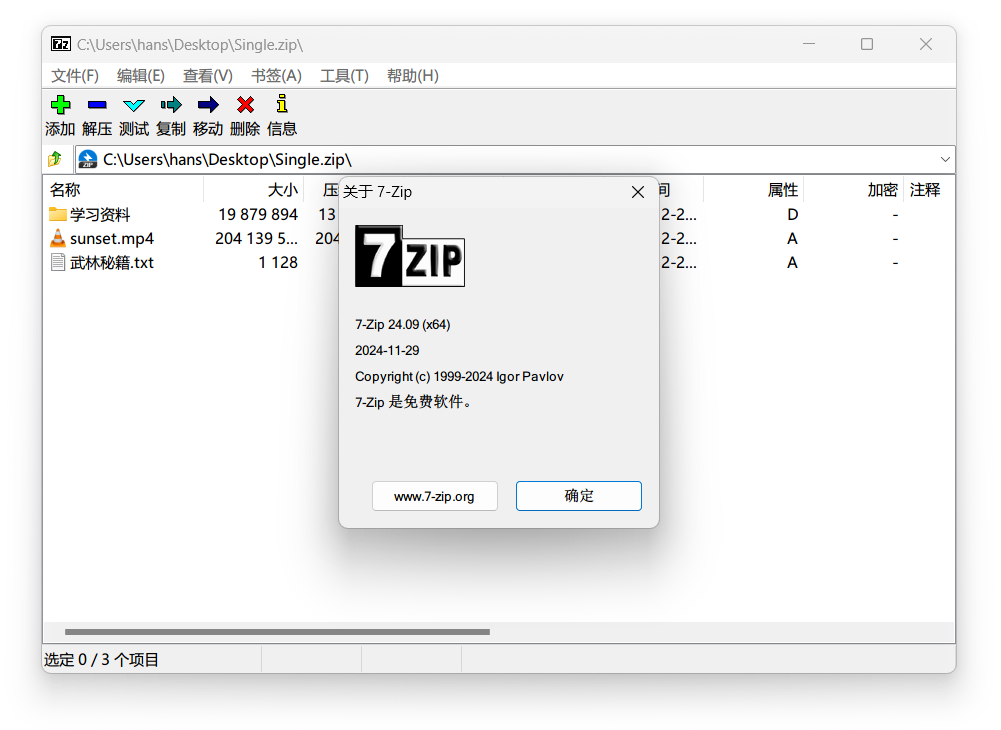Open the 文件(F) menu
This screenshot has width=1001, height=730.
tap(73, 75)
